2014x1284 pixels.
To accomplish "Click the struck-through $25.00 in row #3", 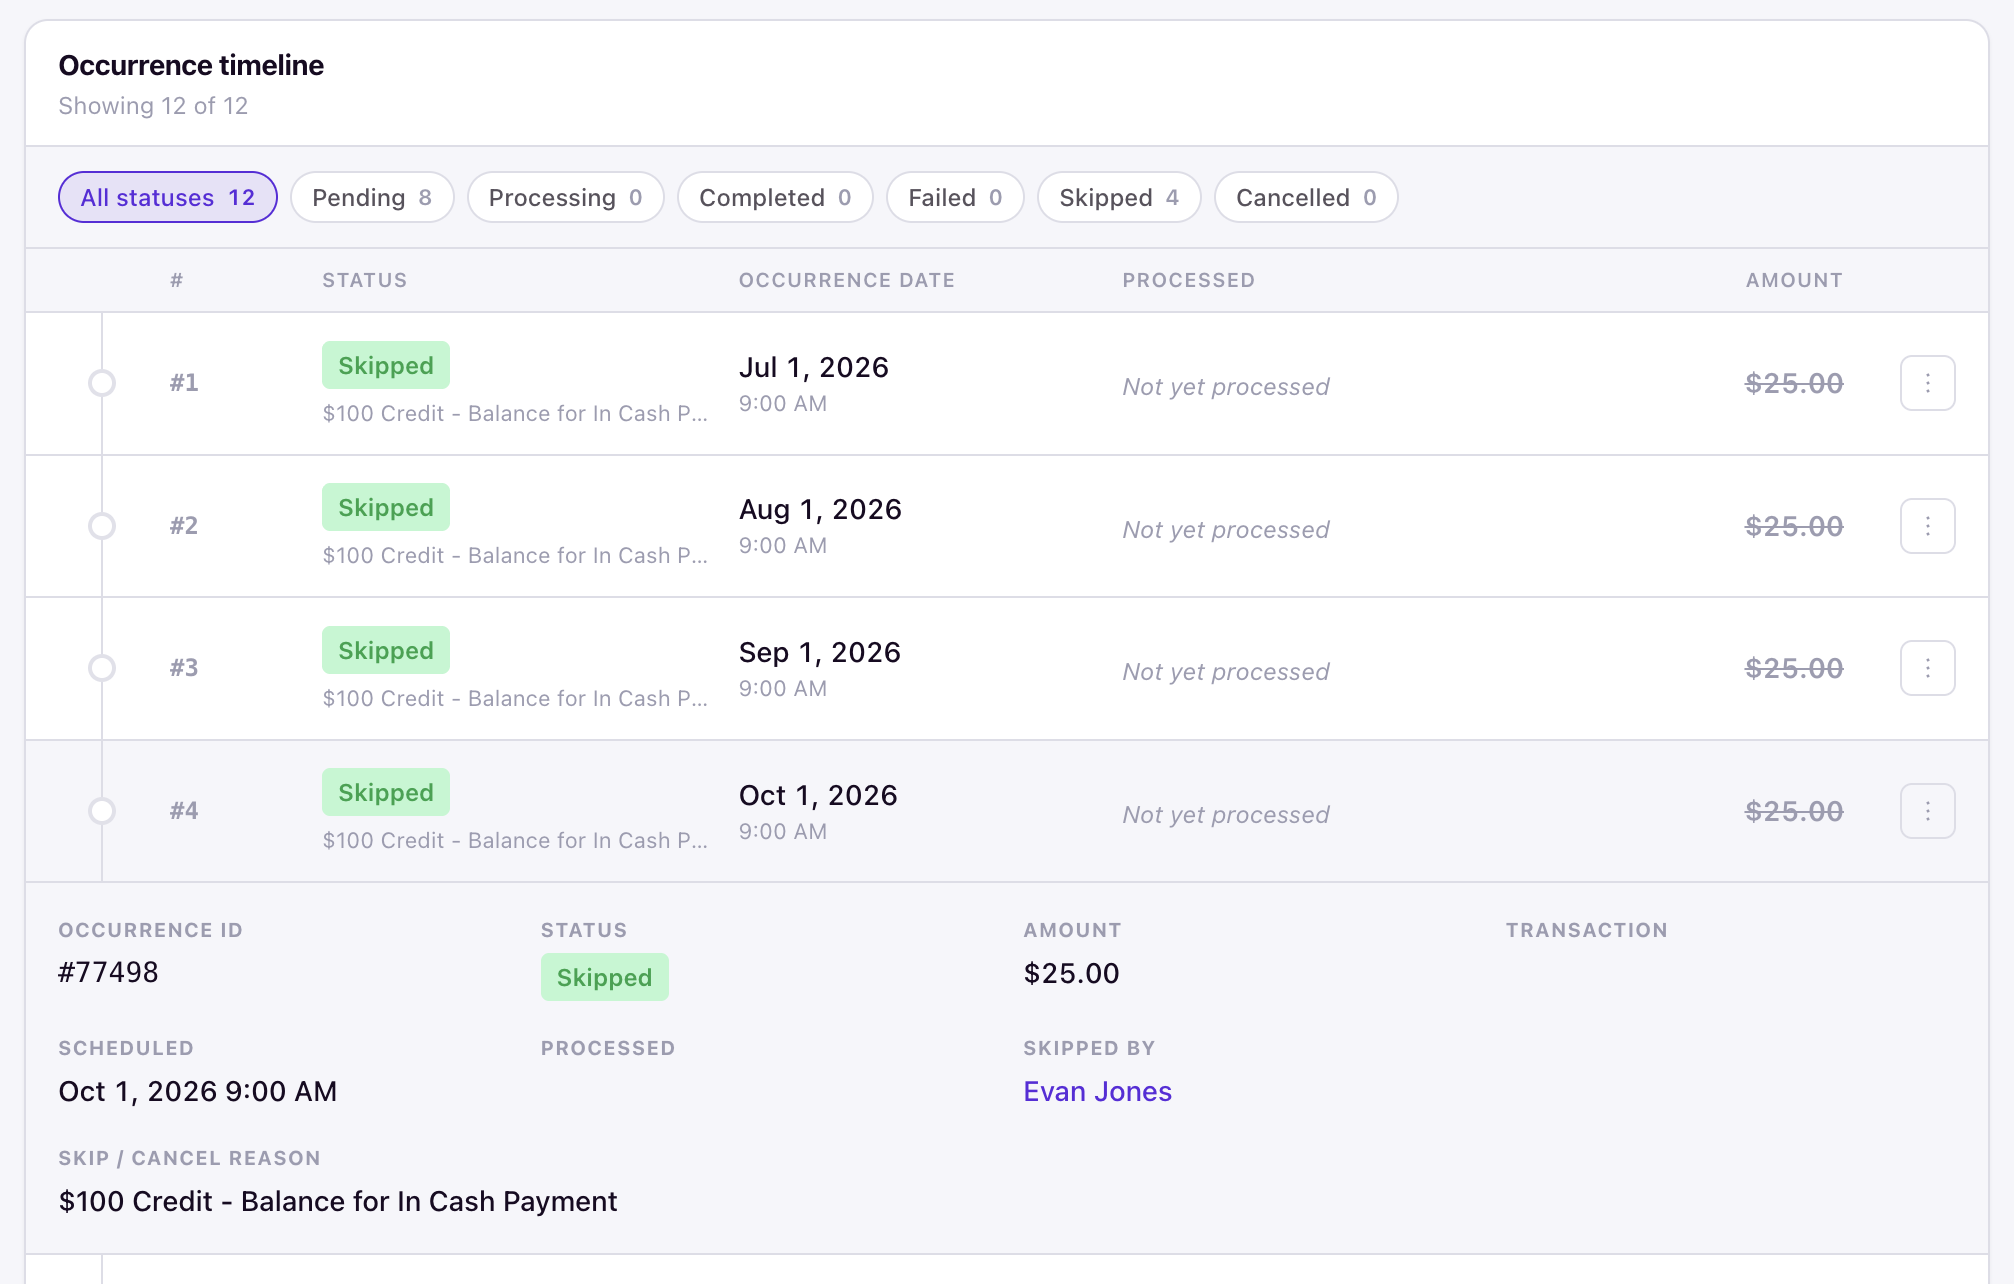I will coord(1794,668).
